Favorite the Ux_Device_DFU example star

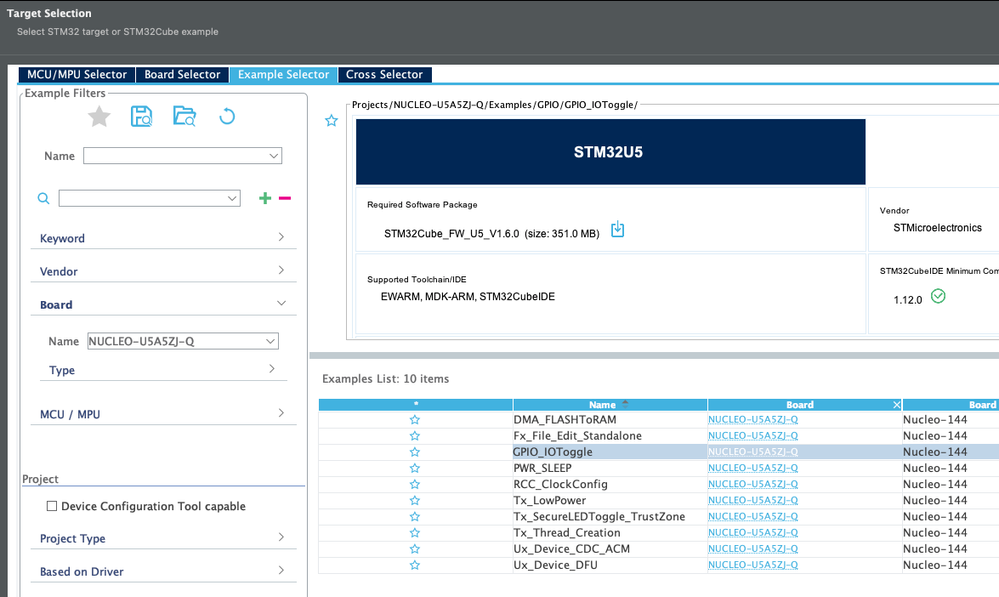415,565
